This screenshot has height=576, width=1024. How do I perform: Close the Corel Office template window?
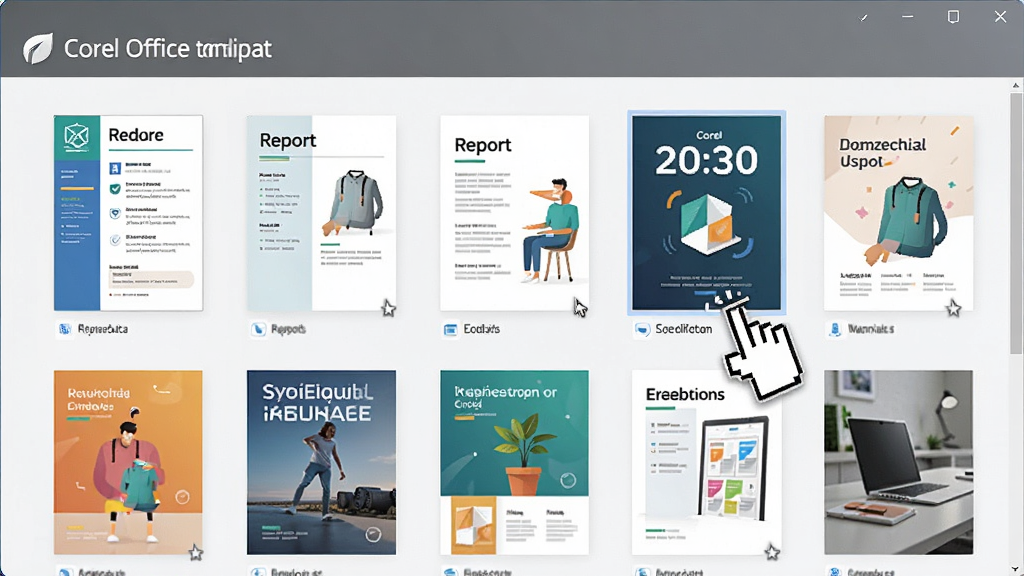pyautogui.click(x=1000, y=16)
